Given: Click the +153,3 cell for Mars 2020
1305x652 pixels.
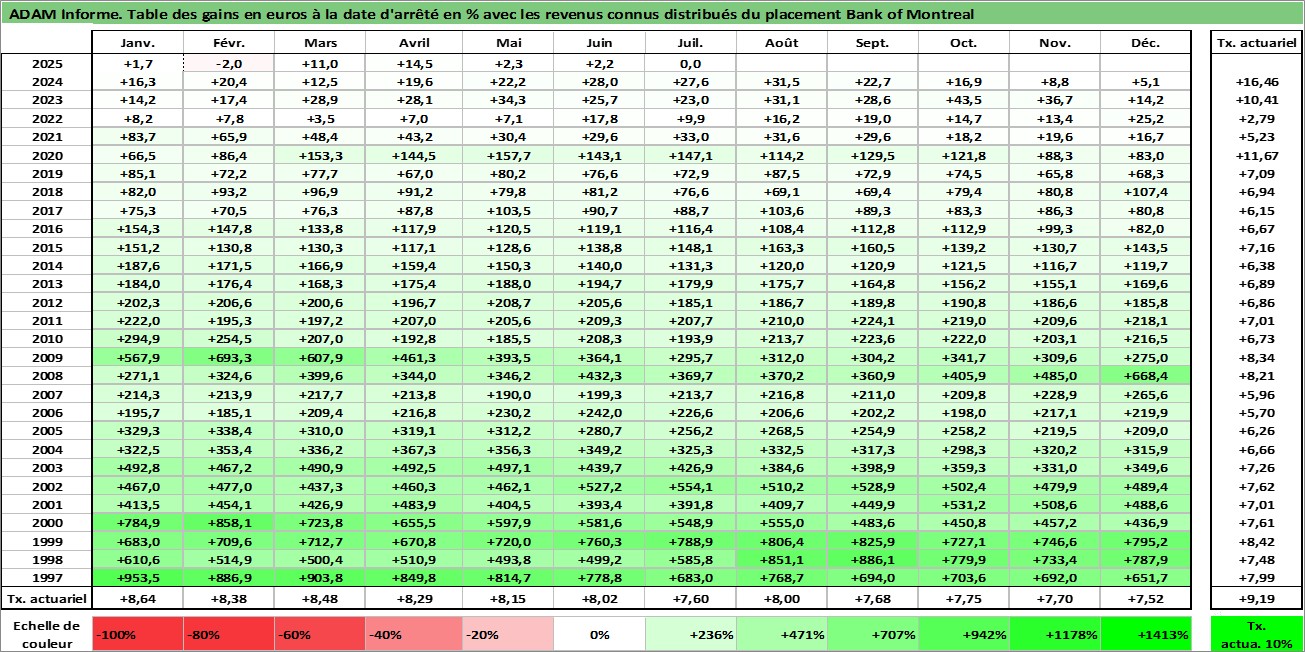Looking at the screenshot, I should [x=320, y=155].
